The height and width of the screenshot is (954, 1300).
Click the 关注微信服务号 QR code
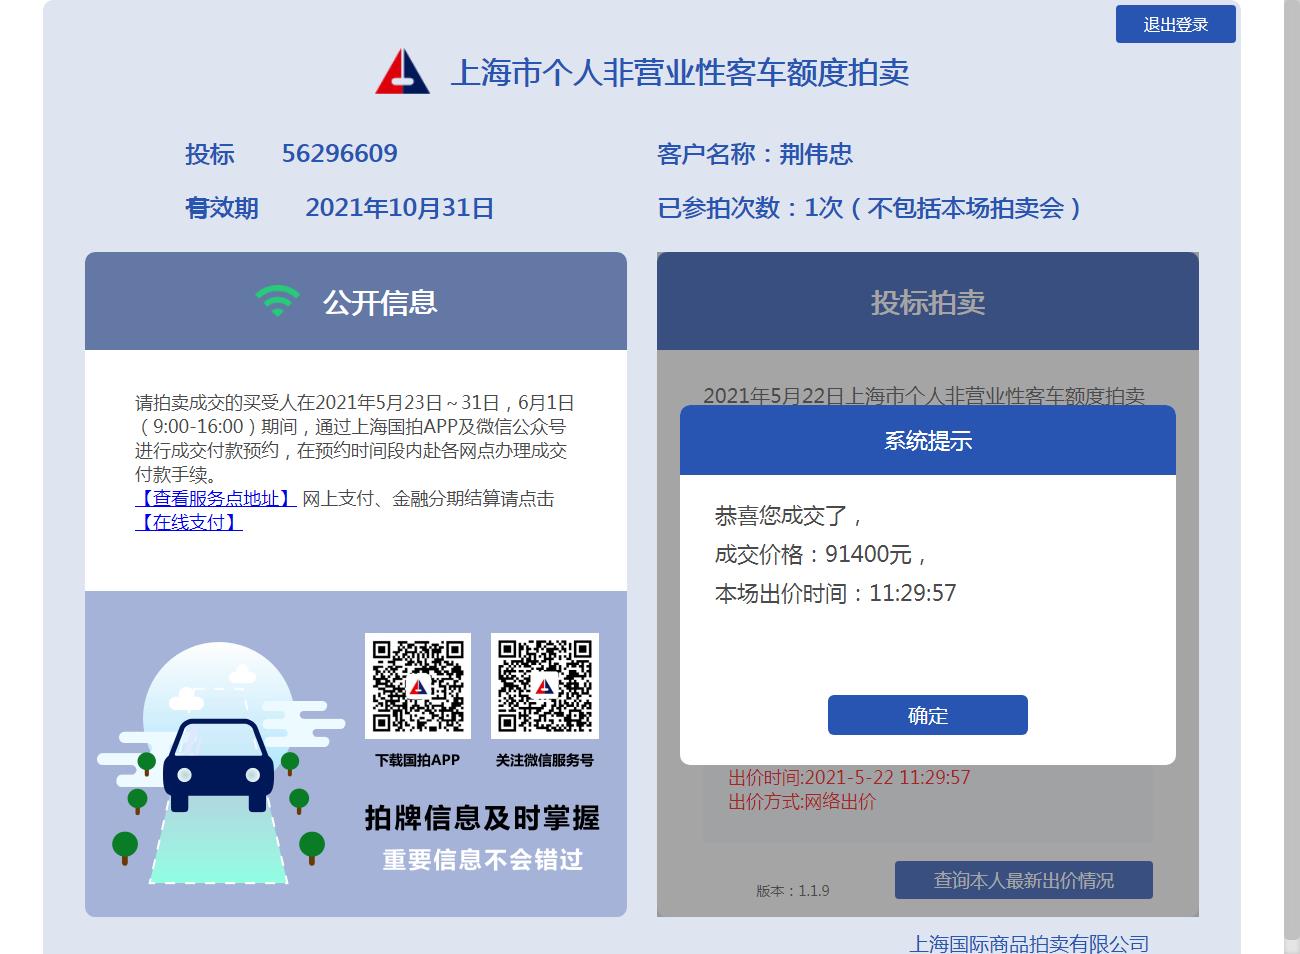545,686
